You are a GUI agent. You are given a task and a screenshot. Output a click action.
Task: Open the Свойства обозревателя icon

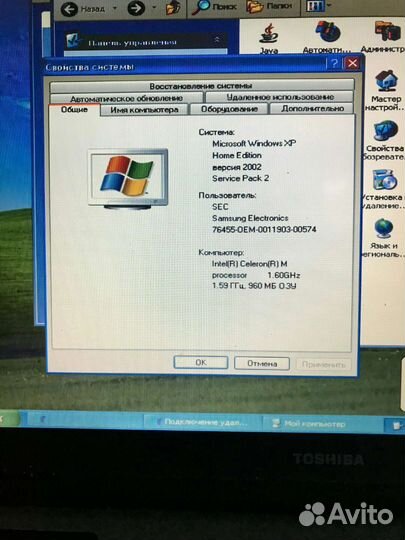[385, 140]
